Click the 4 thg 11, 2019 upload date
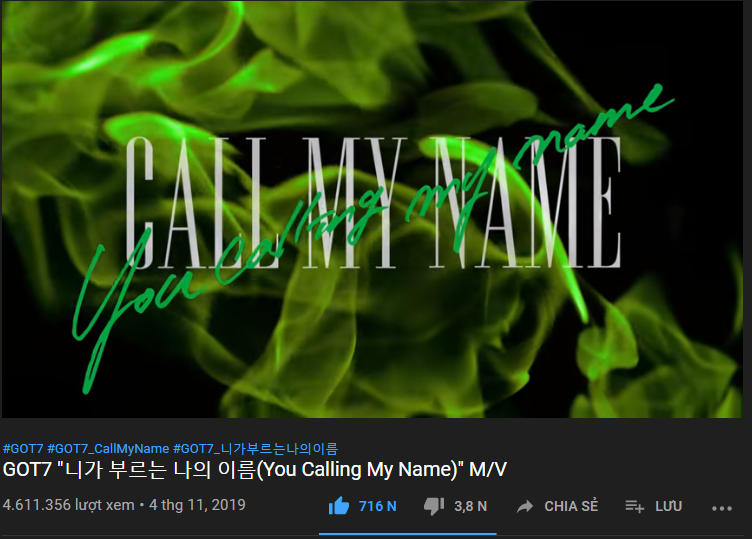The width and height of the screenshot is (752, 539). click(197, 505)
